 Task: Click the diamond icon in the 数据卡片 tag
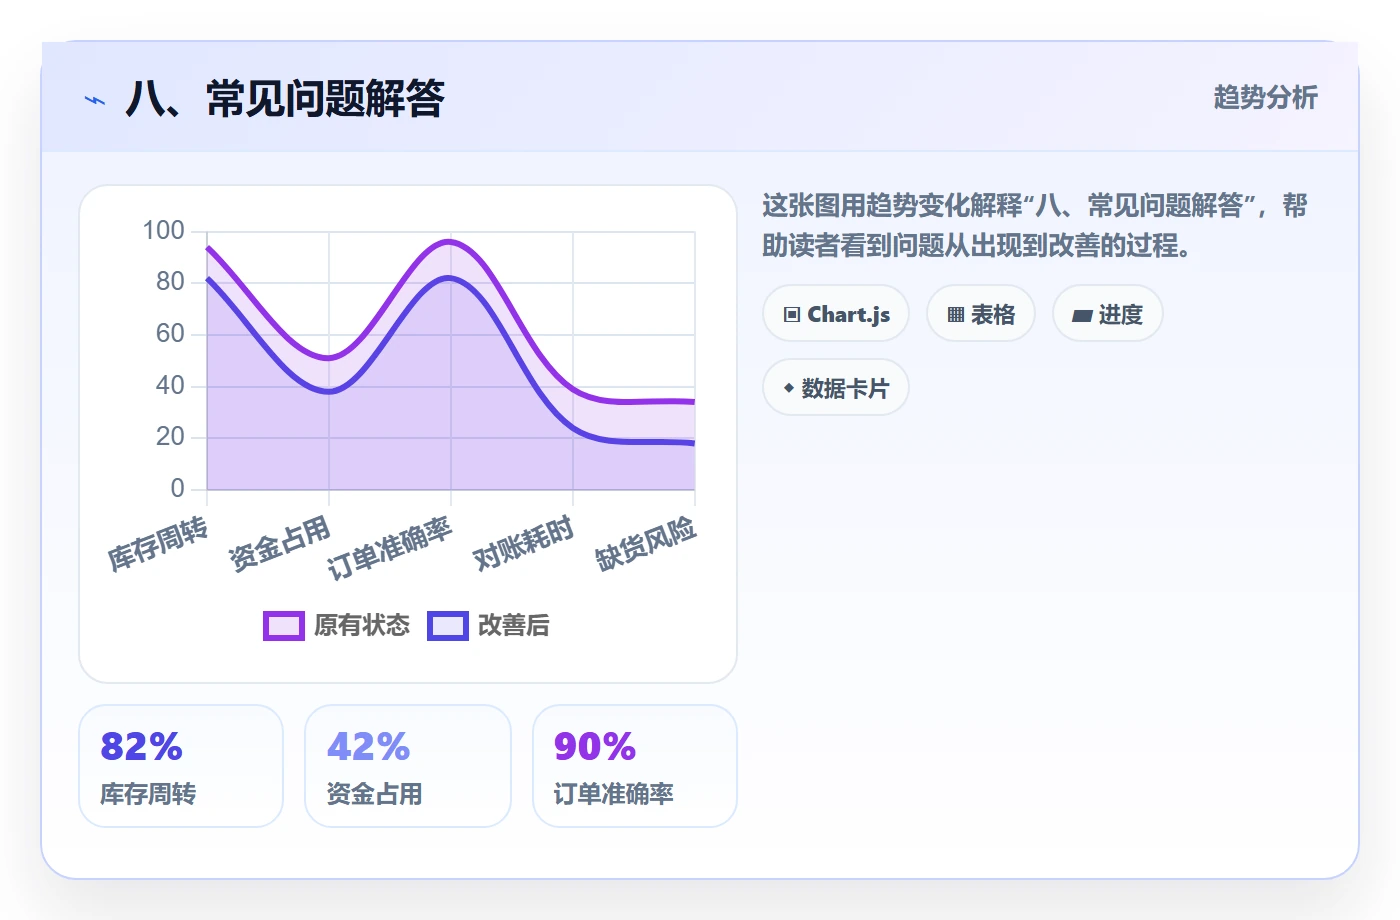789,388
